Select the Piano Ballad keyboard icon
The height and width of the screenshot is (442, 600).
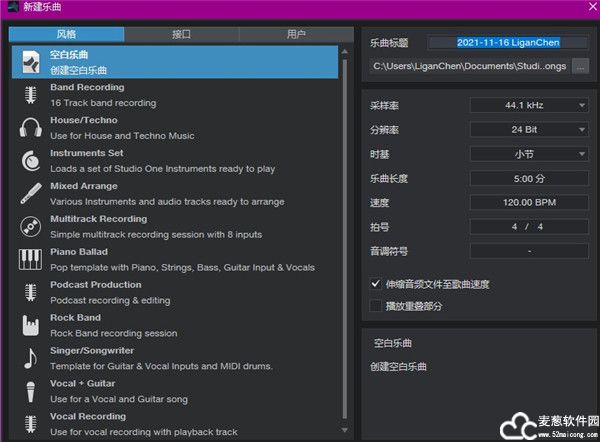pos(30,260)
